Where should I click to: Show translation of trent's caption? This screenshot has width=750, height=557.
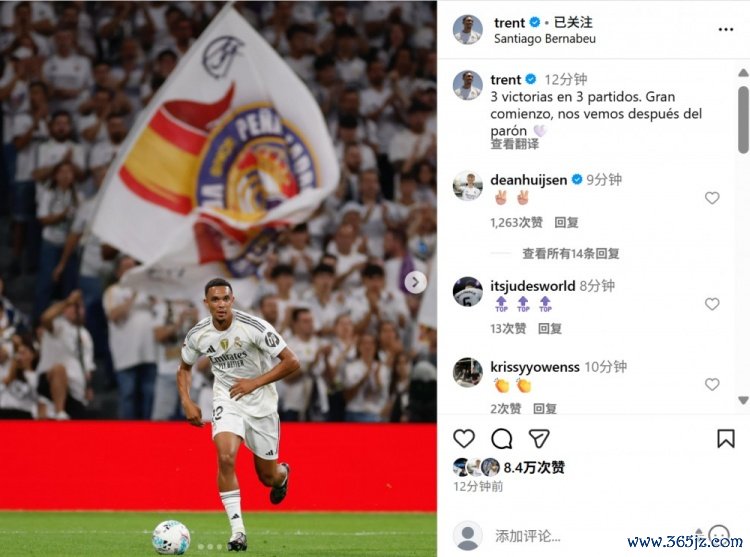tap(515, 144)
